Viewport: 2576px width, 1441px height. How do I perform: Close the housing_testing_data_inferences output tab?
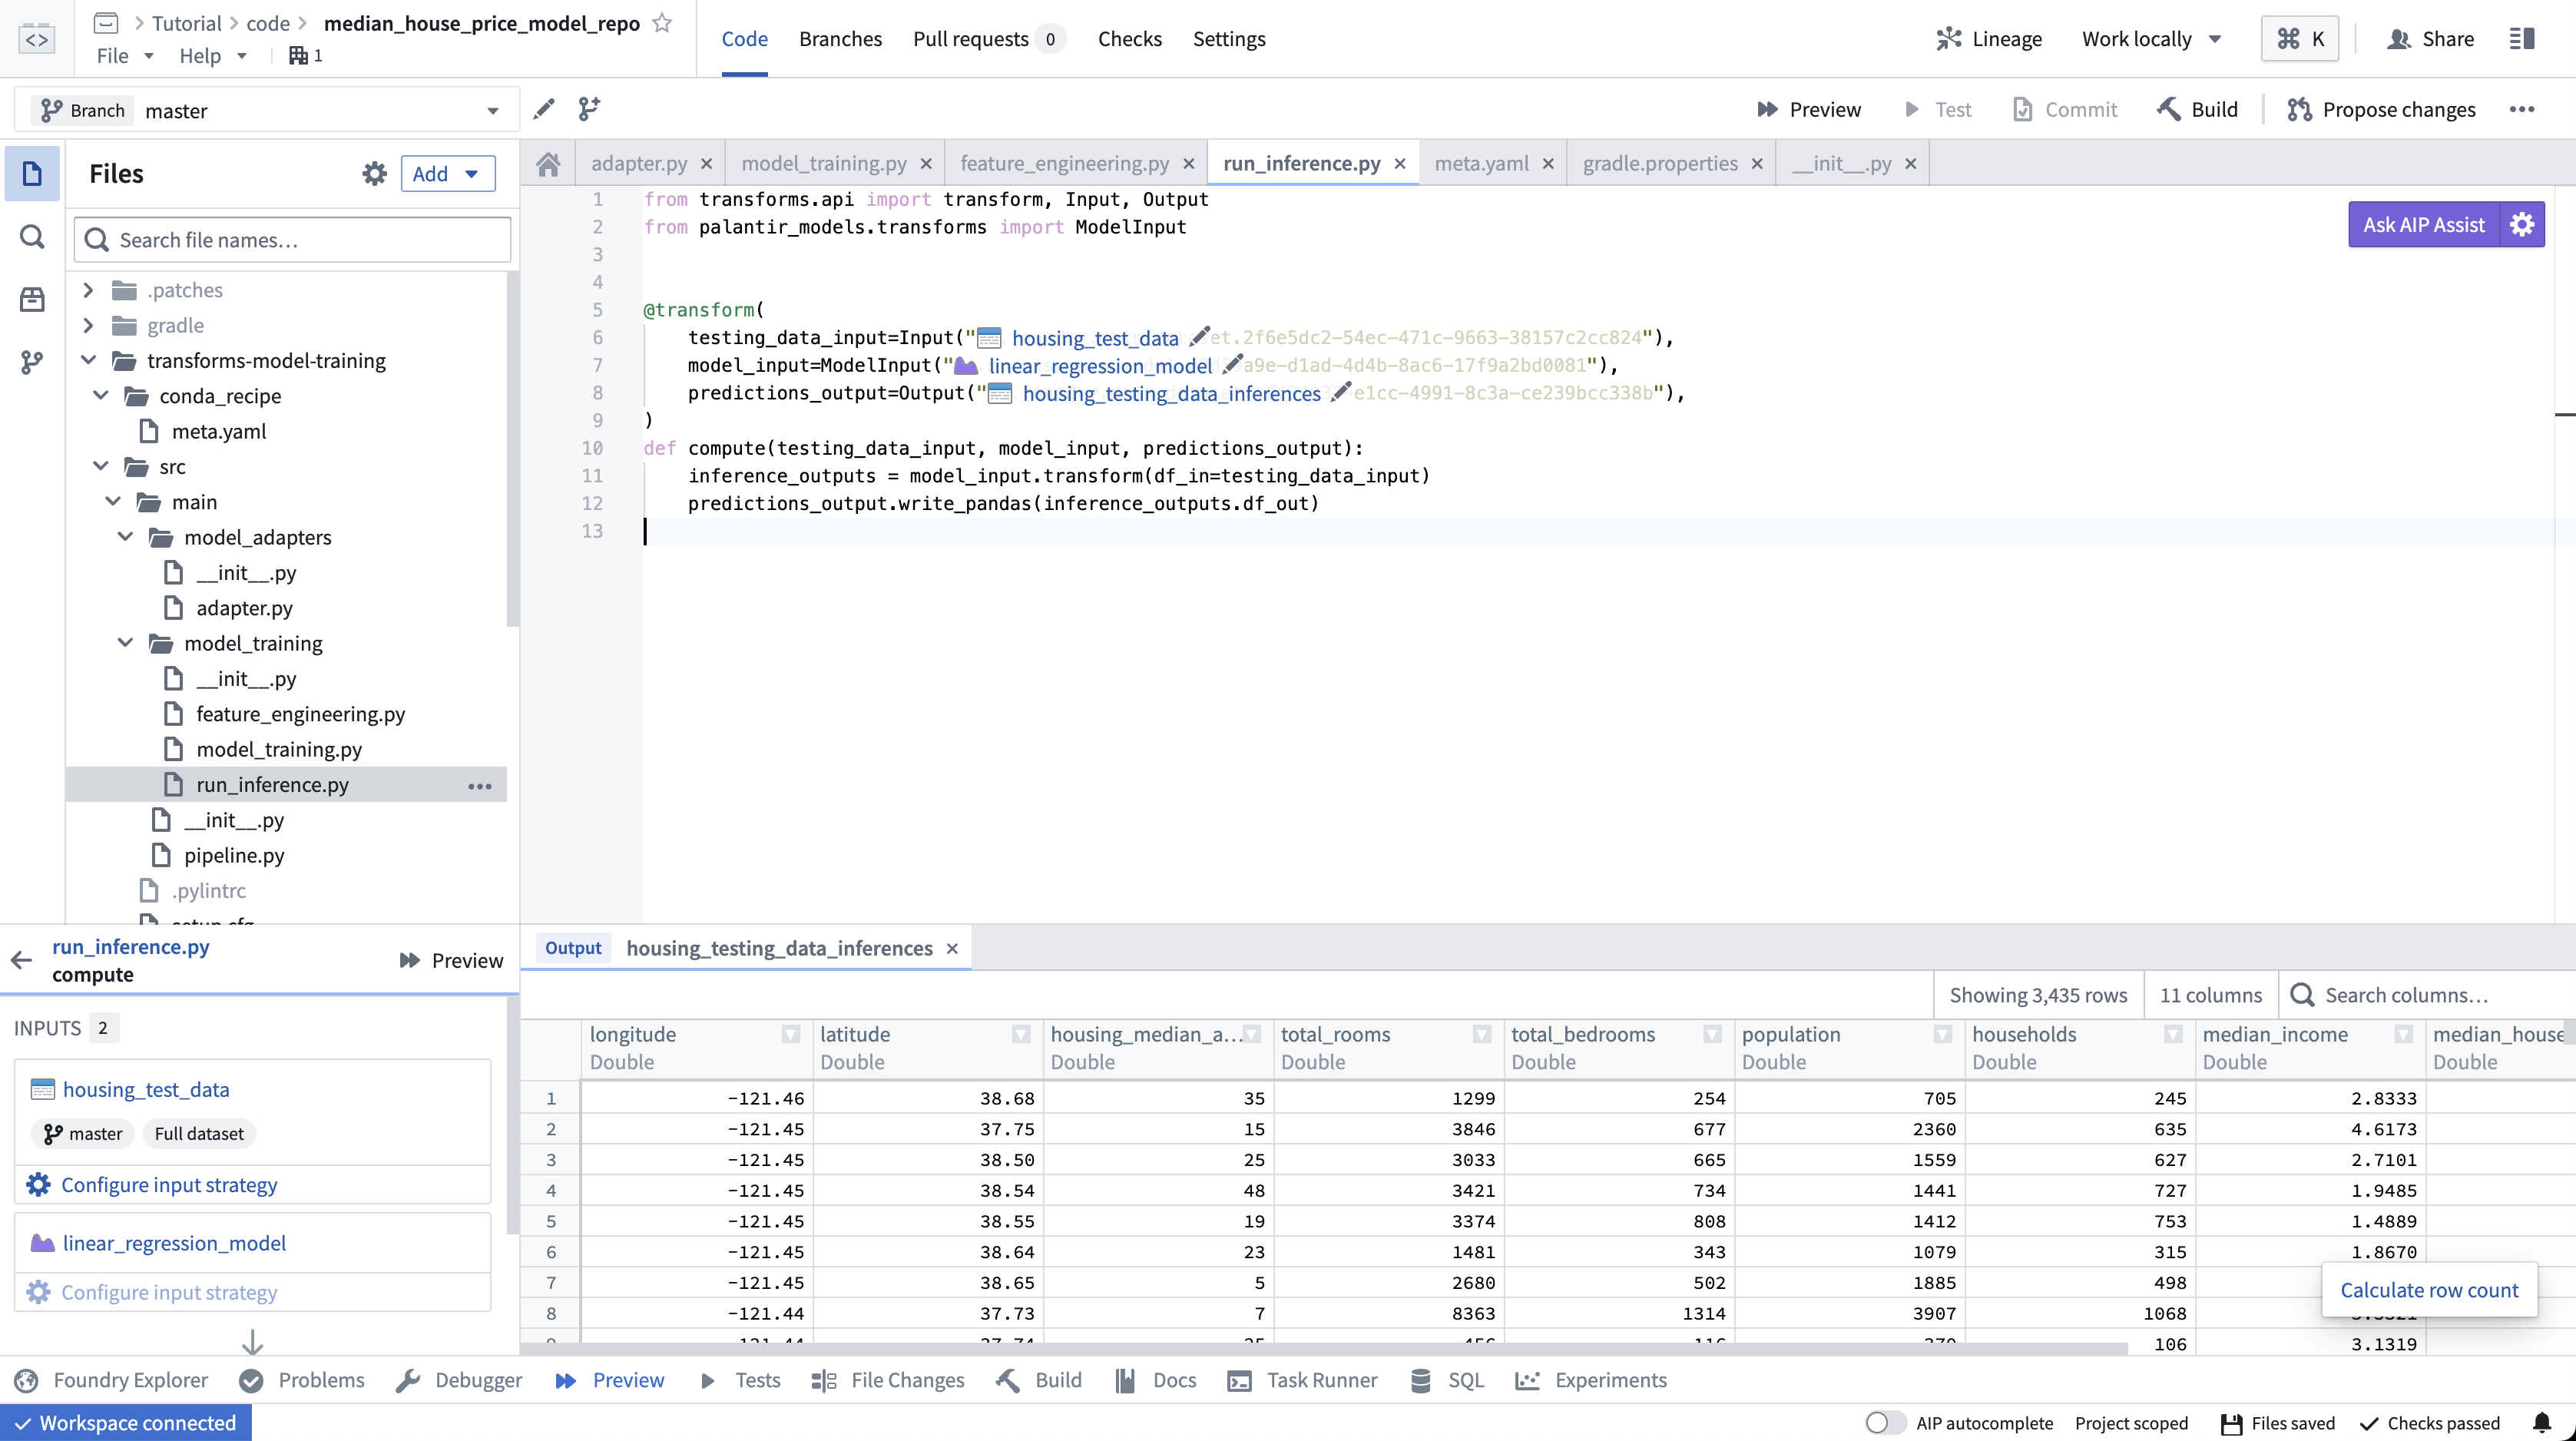pos(952,948)
